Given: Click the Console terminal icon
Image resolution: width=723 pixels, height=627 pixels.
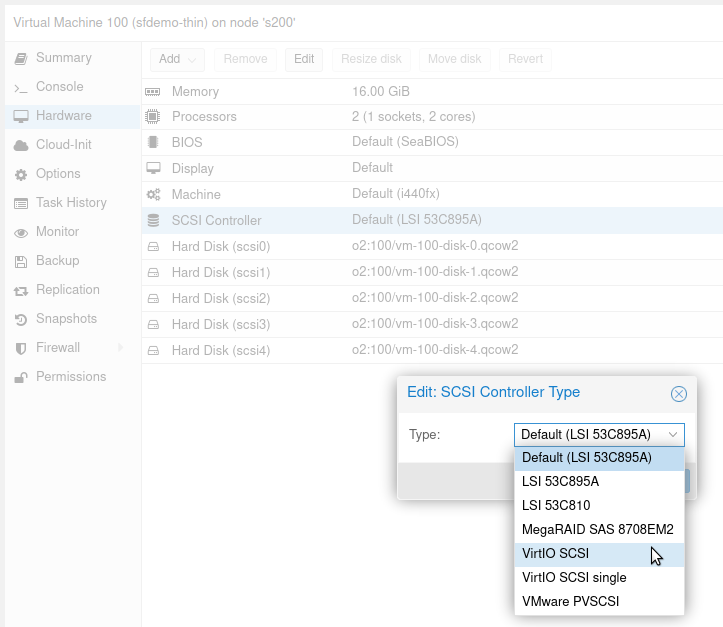Looking at the screenshot, I should (x=21, y=88).
